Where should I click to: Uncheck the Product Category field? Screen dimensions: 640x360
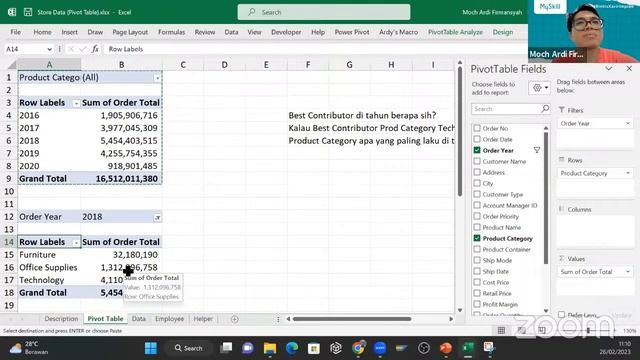point(477,238)
